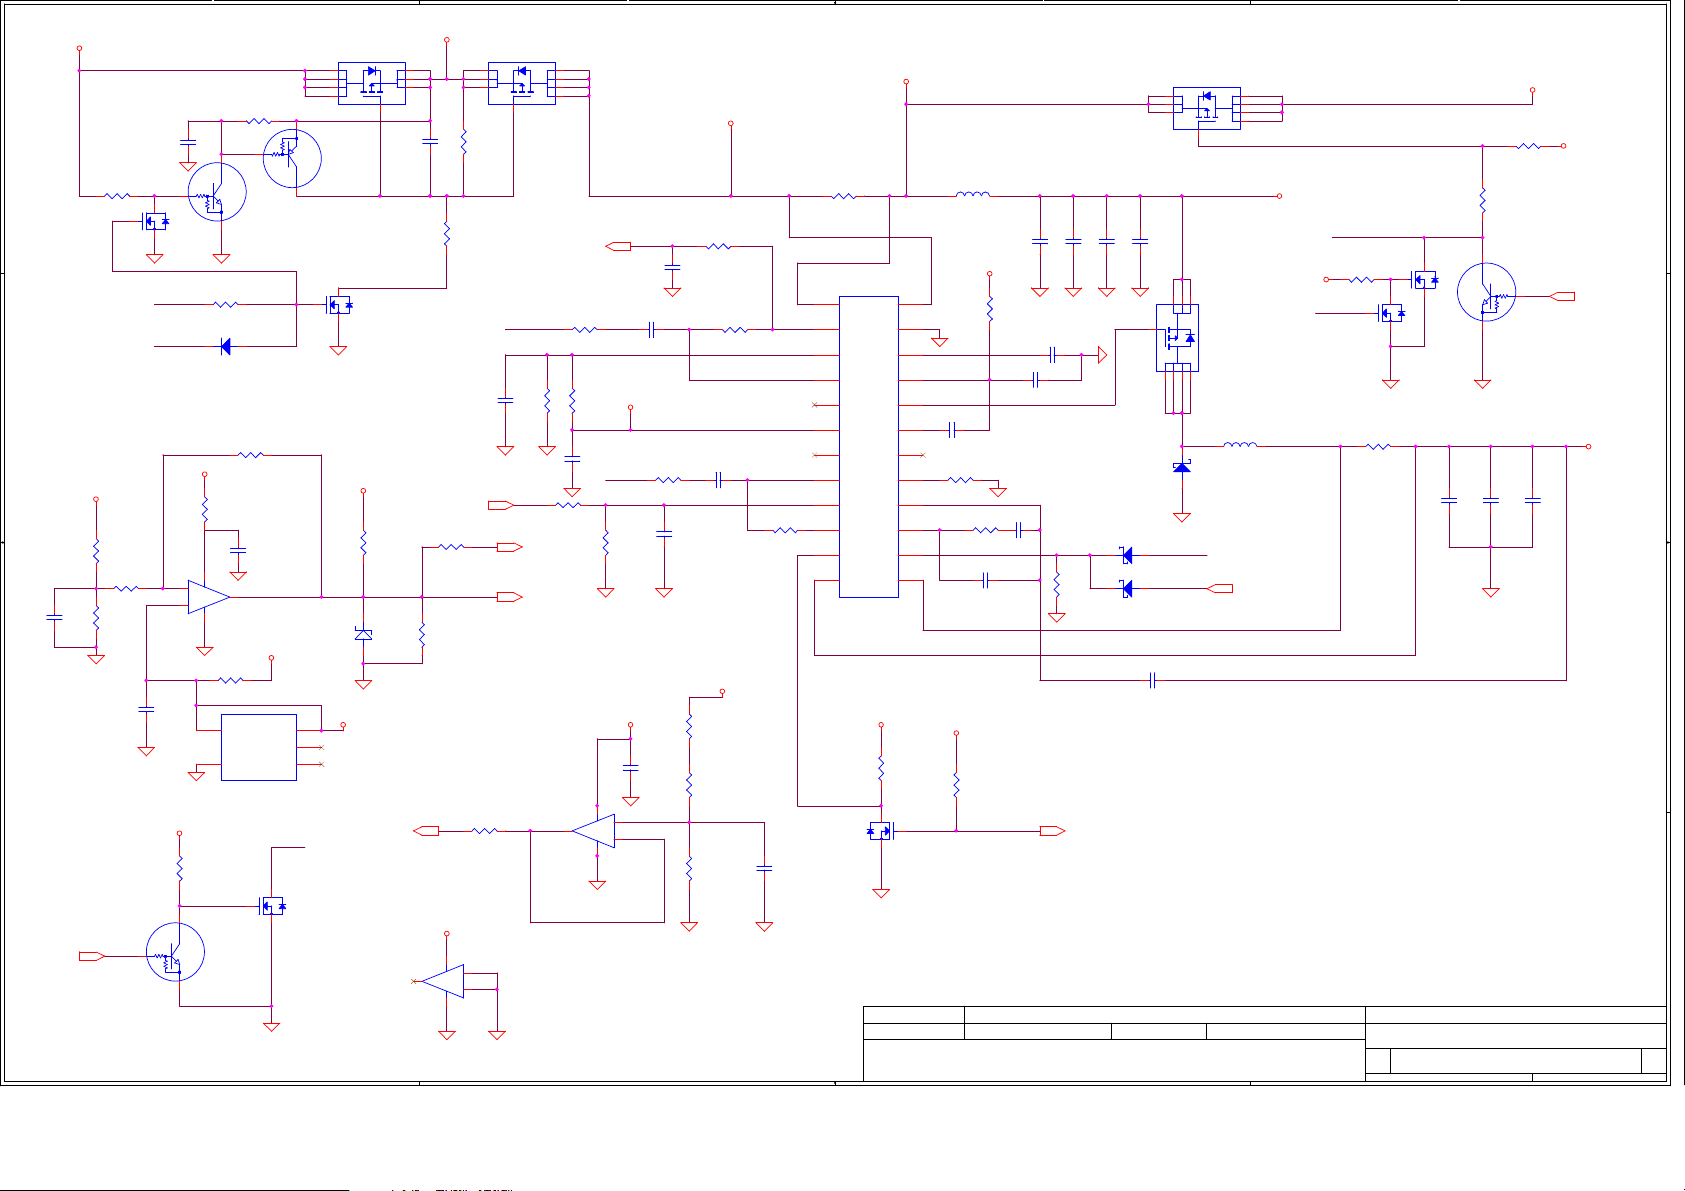1685x1191 pixels.
Task: Click the transistor circle in bottom-left corner
Action: click(x=175, y=952)
